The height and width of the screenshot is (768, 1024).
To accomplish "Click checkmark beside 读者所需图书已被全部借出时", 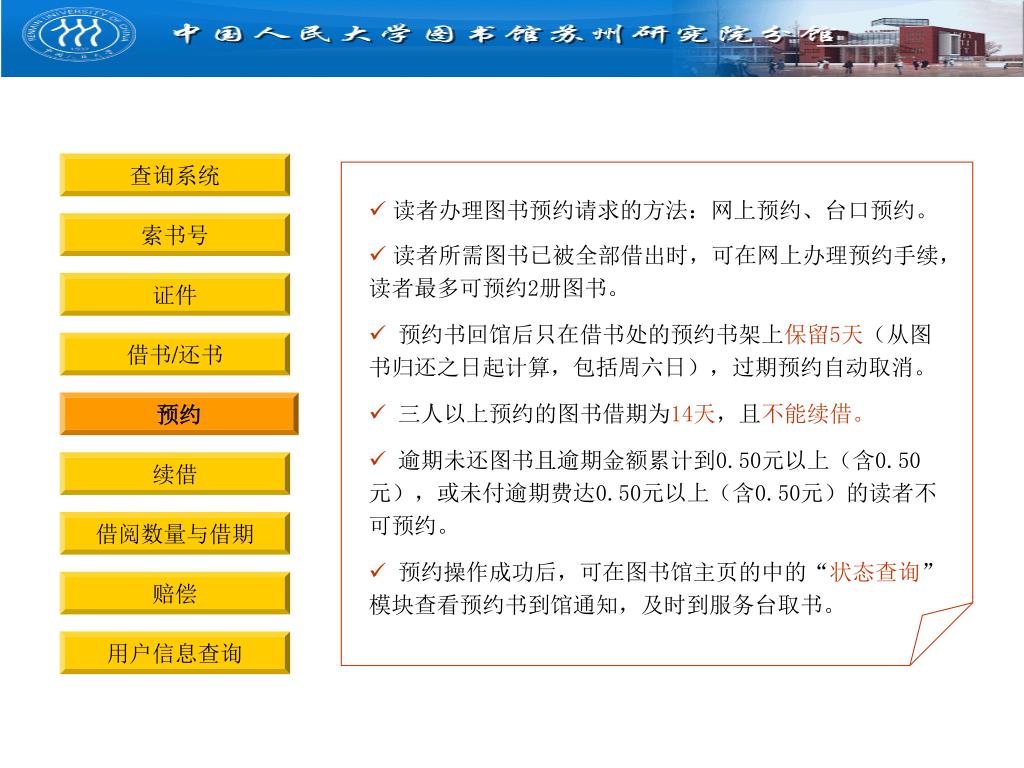I will [x=377, y=253].
